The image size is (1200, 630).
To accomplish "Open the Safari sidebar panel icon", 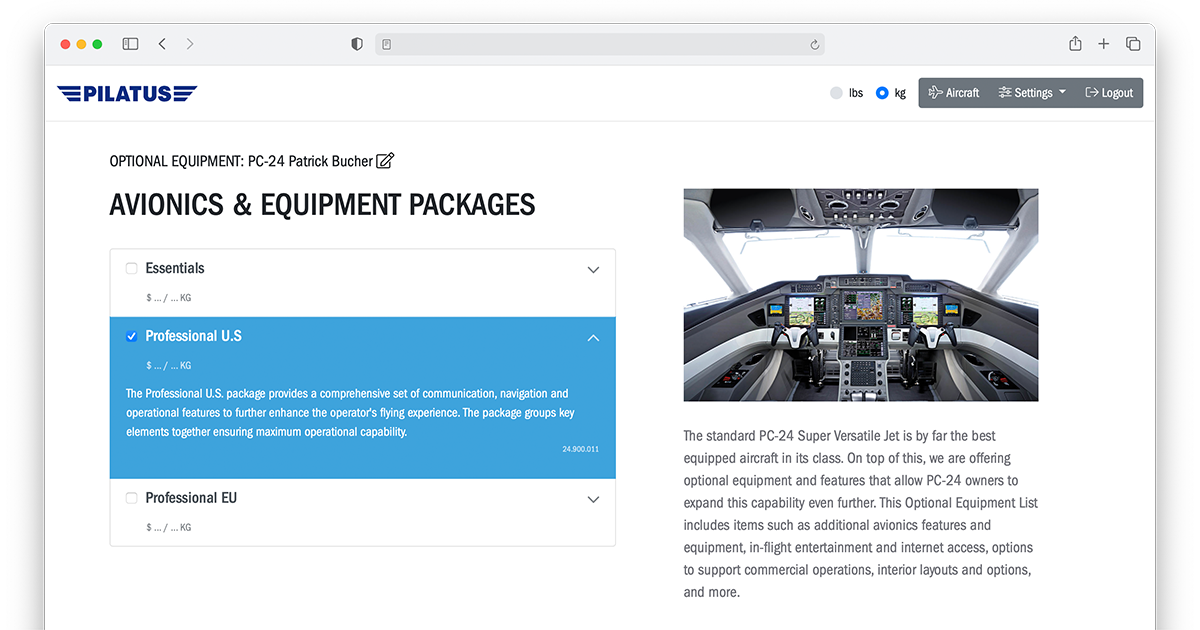I will point(130,44).
